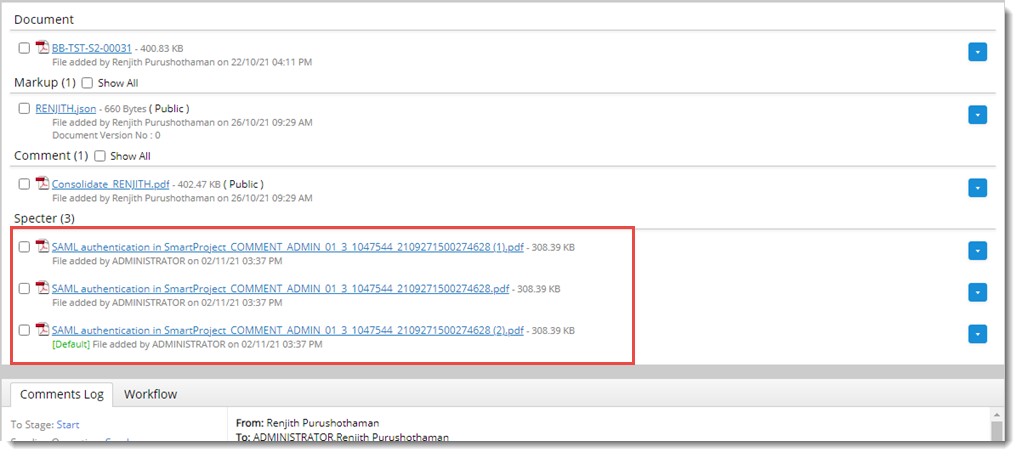Image resolution: width=1020 pixels, height=456 pixels.
Task: Select checkbox for RENJITH.json file
Action: tap(24, 108)
